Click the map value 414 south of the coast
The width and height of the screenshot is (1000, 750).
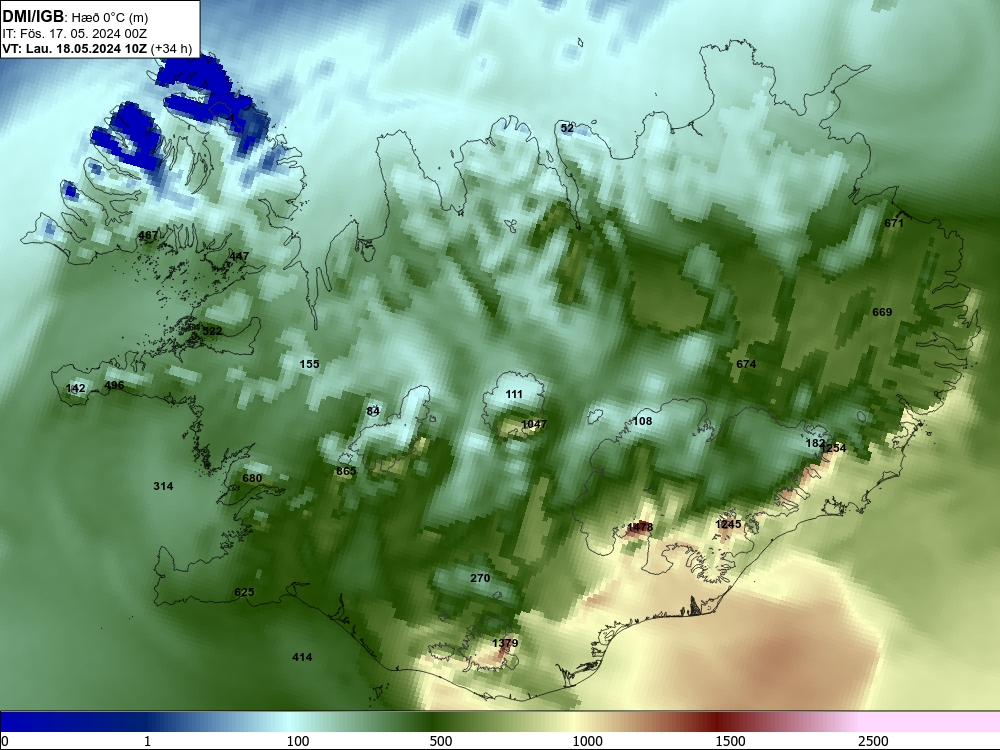click(x=302, y=658)
